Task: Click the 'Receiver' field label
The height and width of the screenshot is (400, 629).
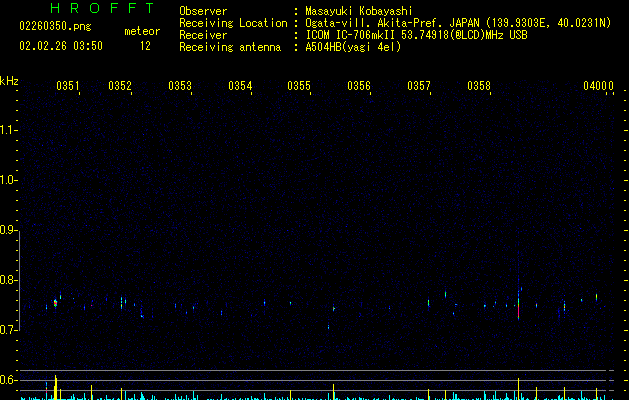Action: 203,35
